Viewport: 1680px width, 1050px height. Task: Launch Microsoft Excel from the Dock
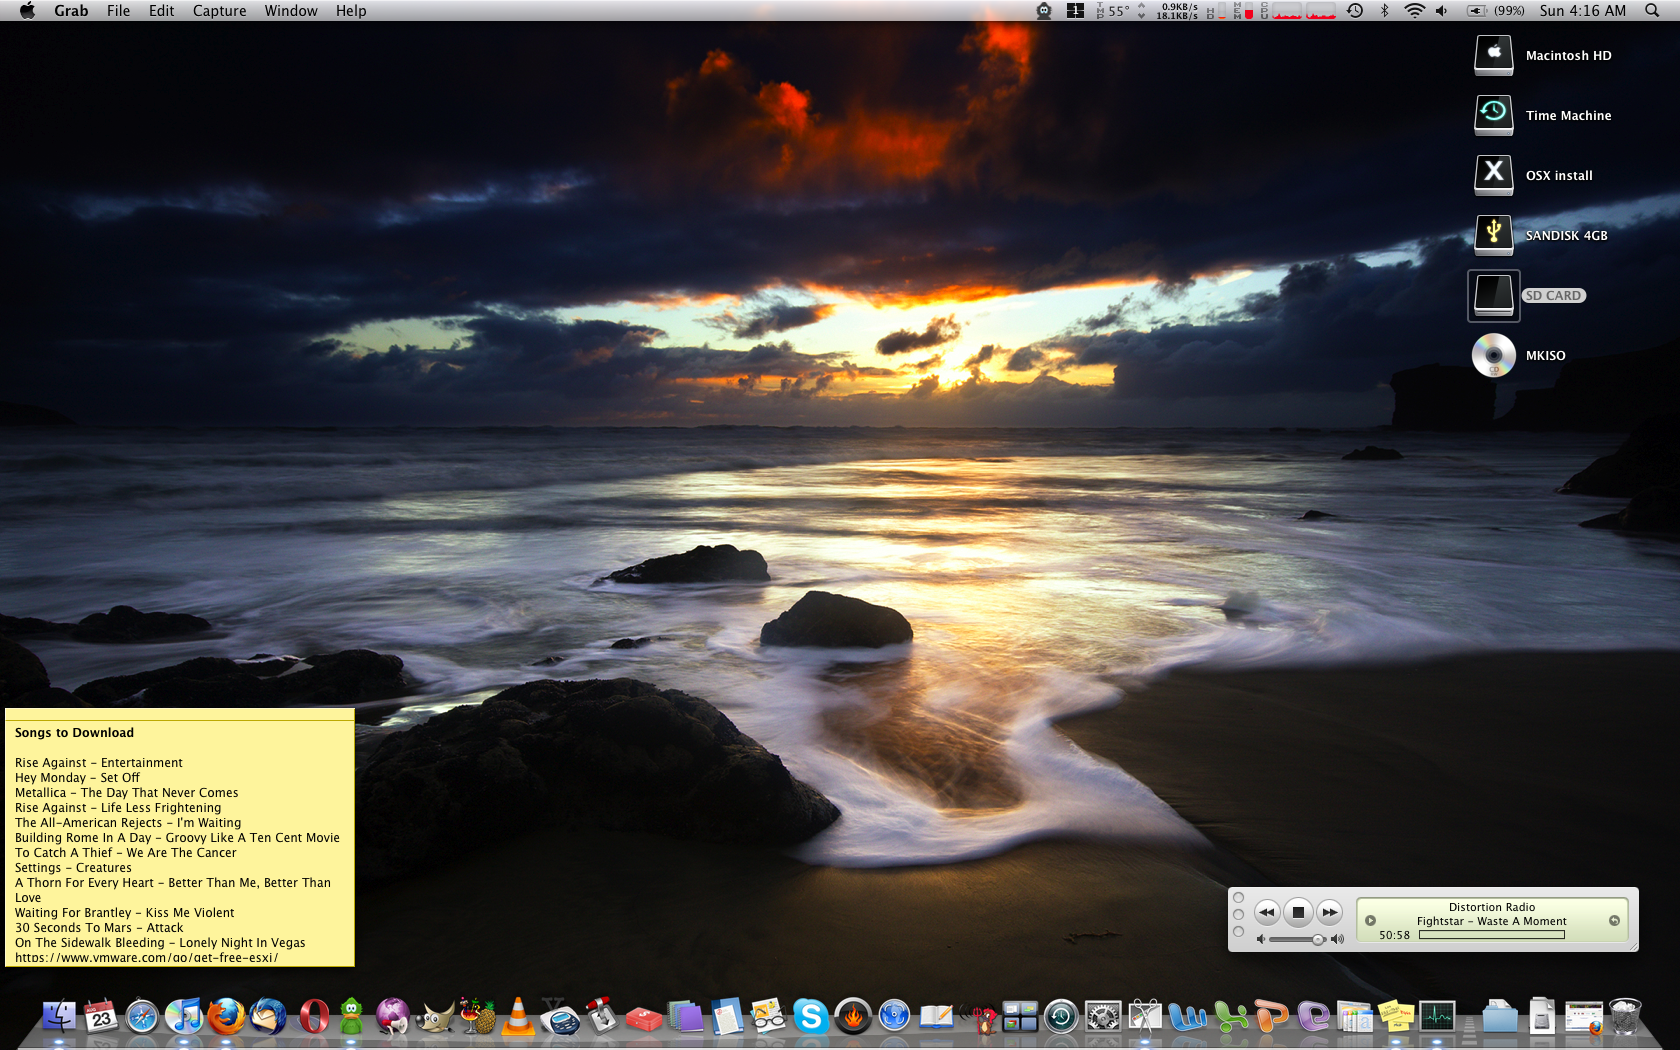point(1229,1017)
